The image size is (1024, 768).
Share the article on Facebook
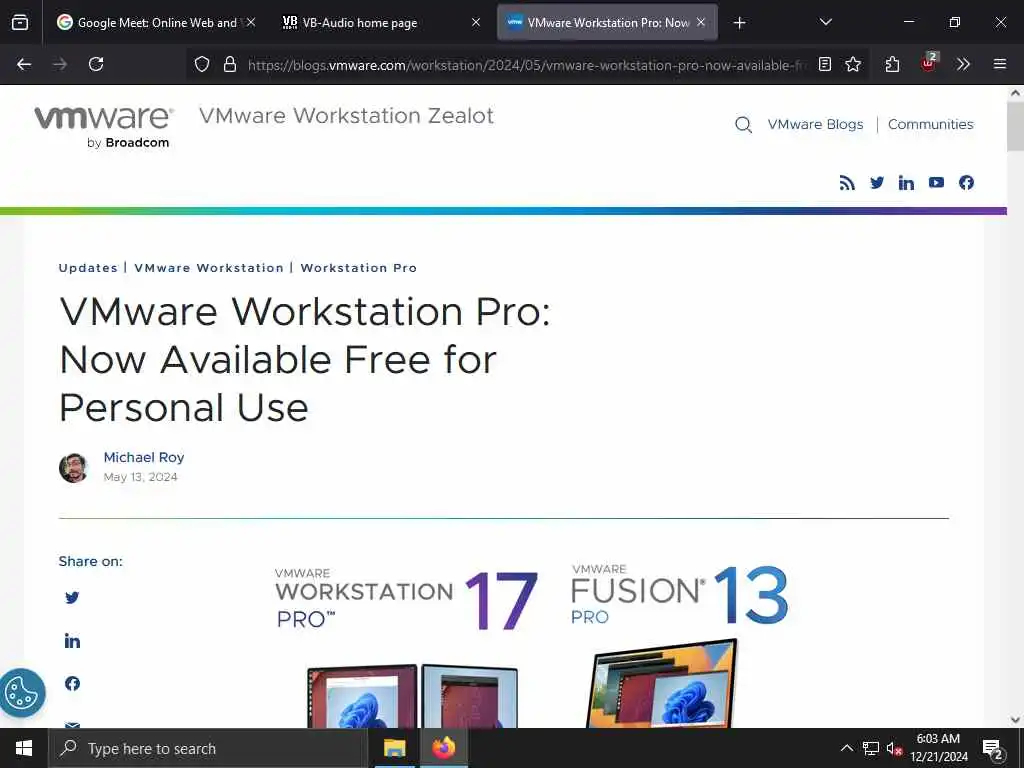[72, 683]
